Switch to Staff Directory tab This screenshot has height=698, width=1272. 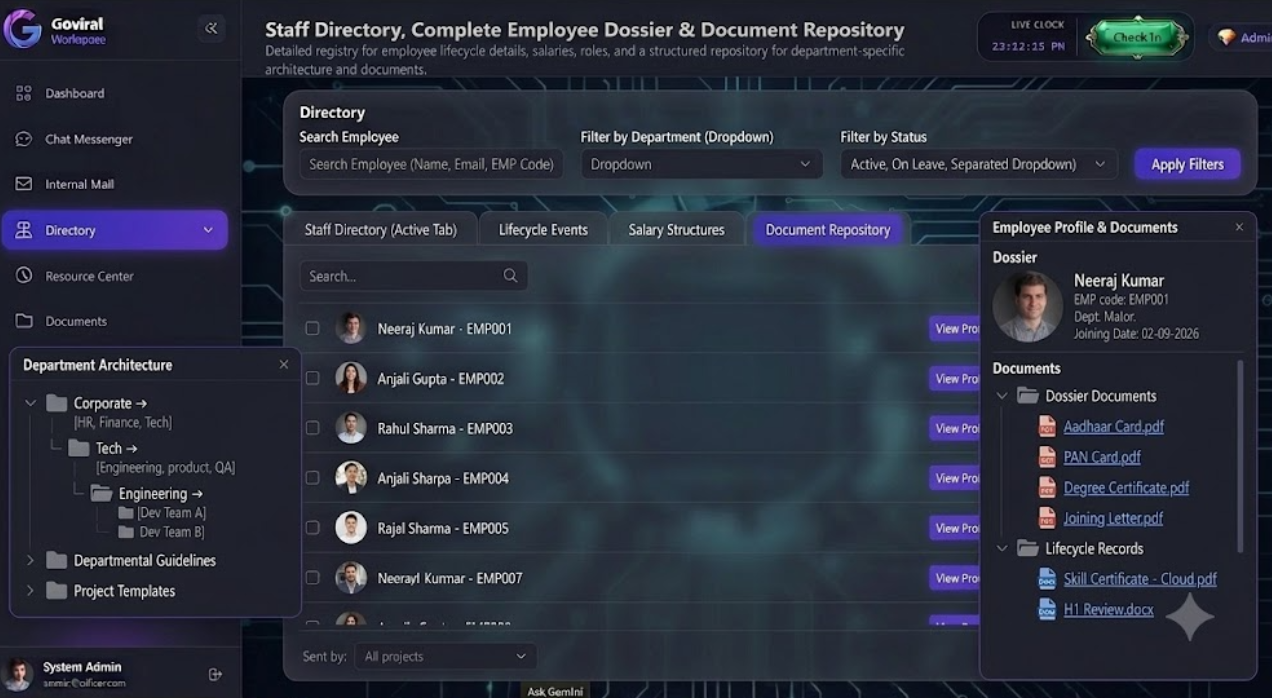[380, 229]
